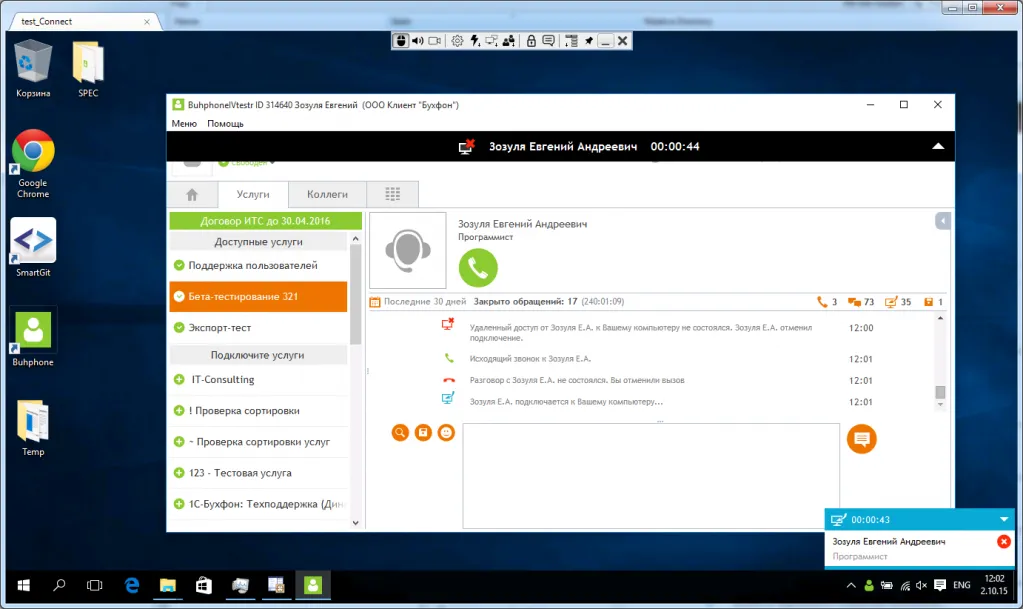Call Зозуля Е.А. with green phone button
The width and height of the screenshot is (1023, 609).
coord(478,267)
